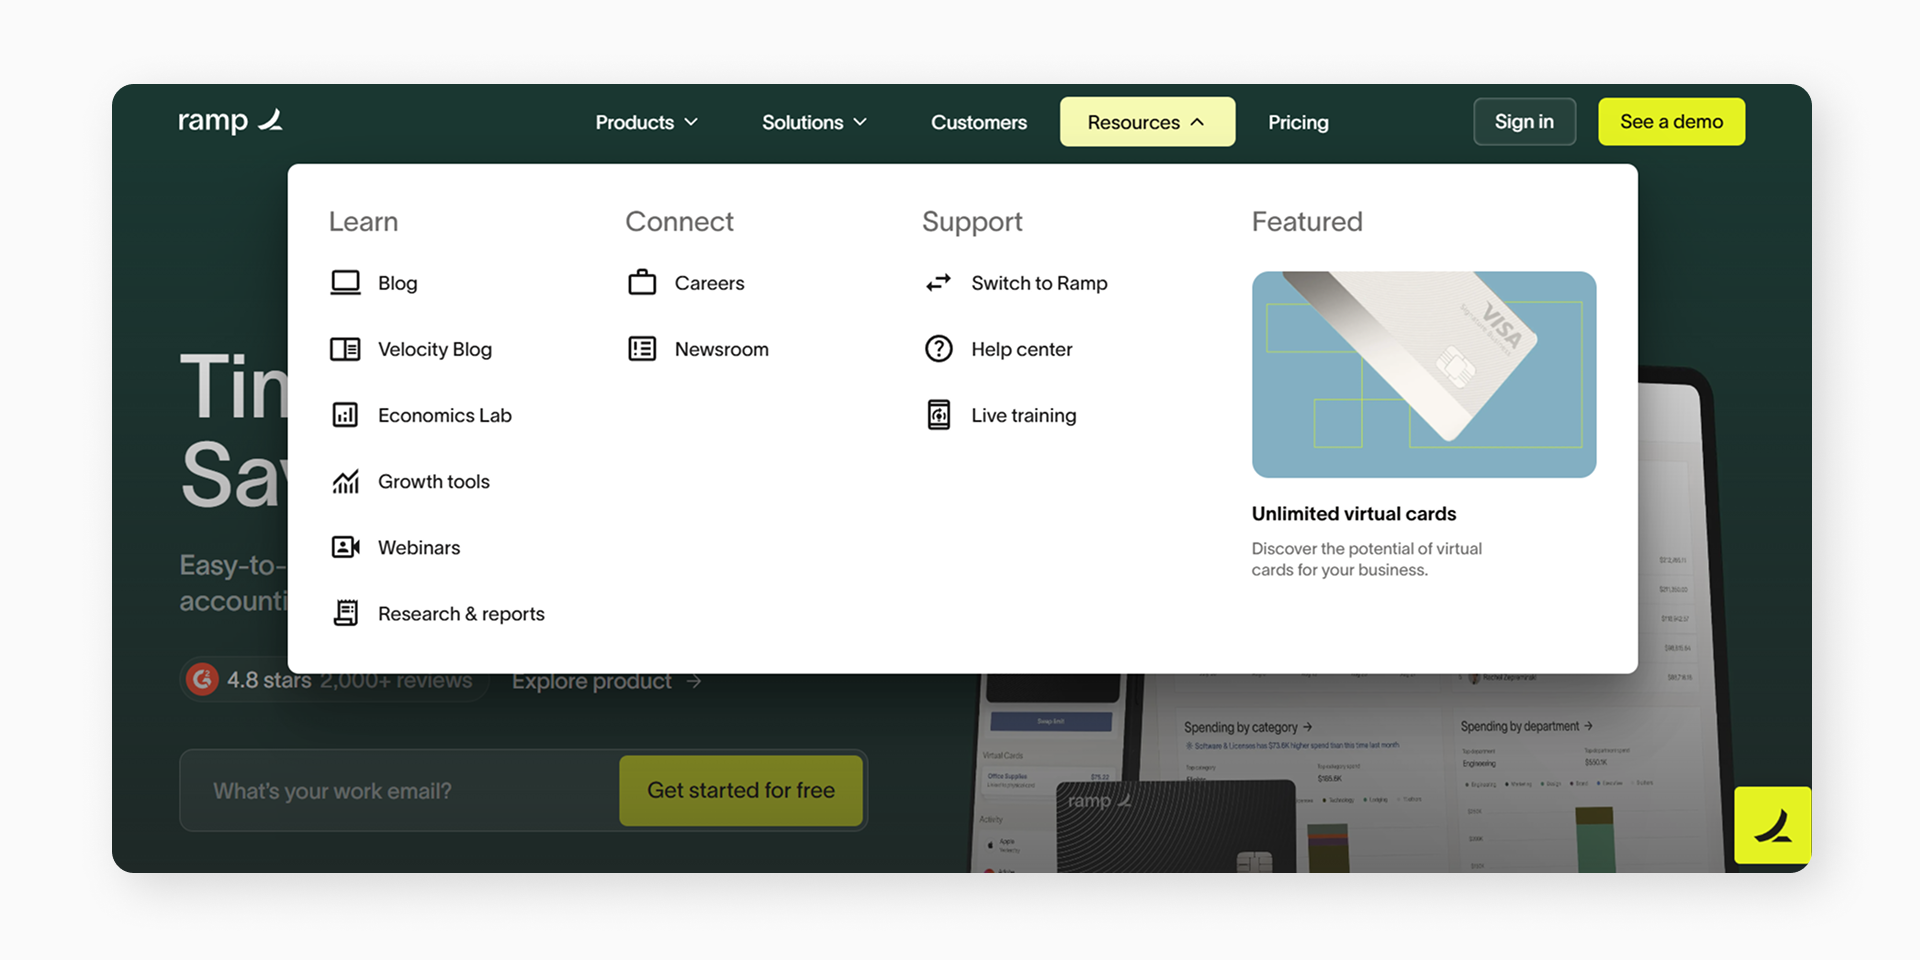Open Spending by department in dashboard
1920x960 pixels.
point(1526,726)
